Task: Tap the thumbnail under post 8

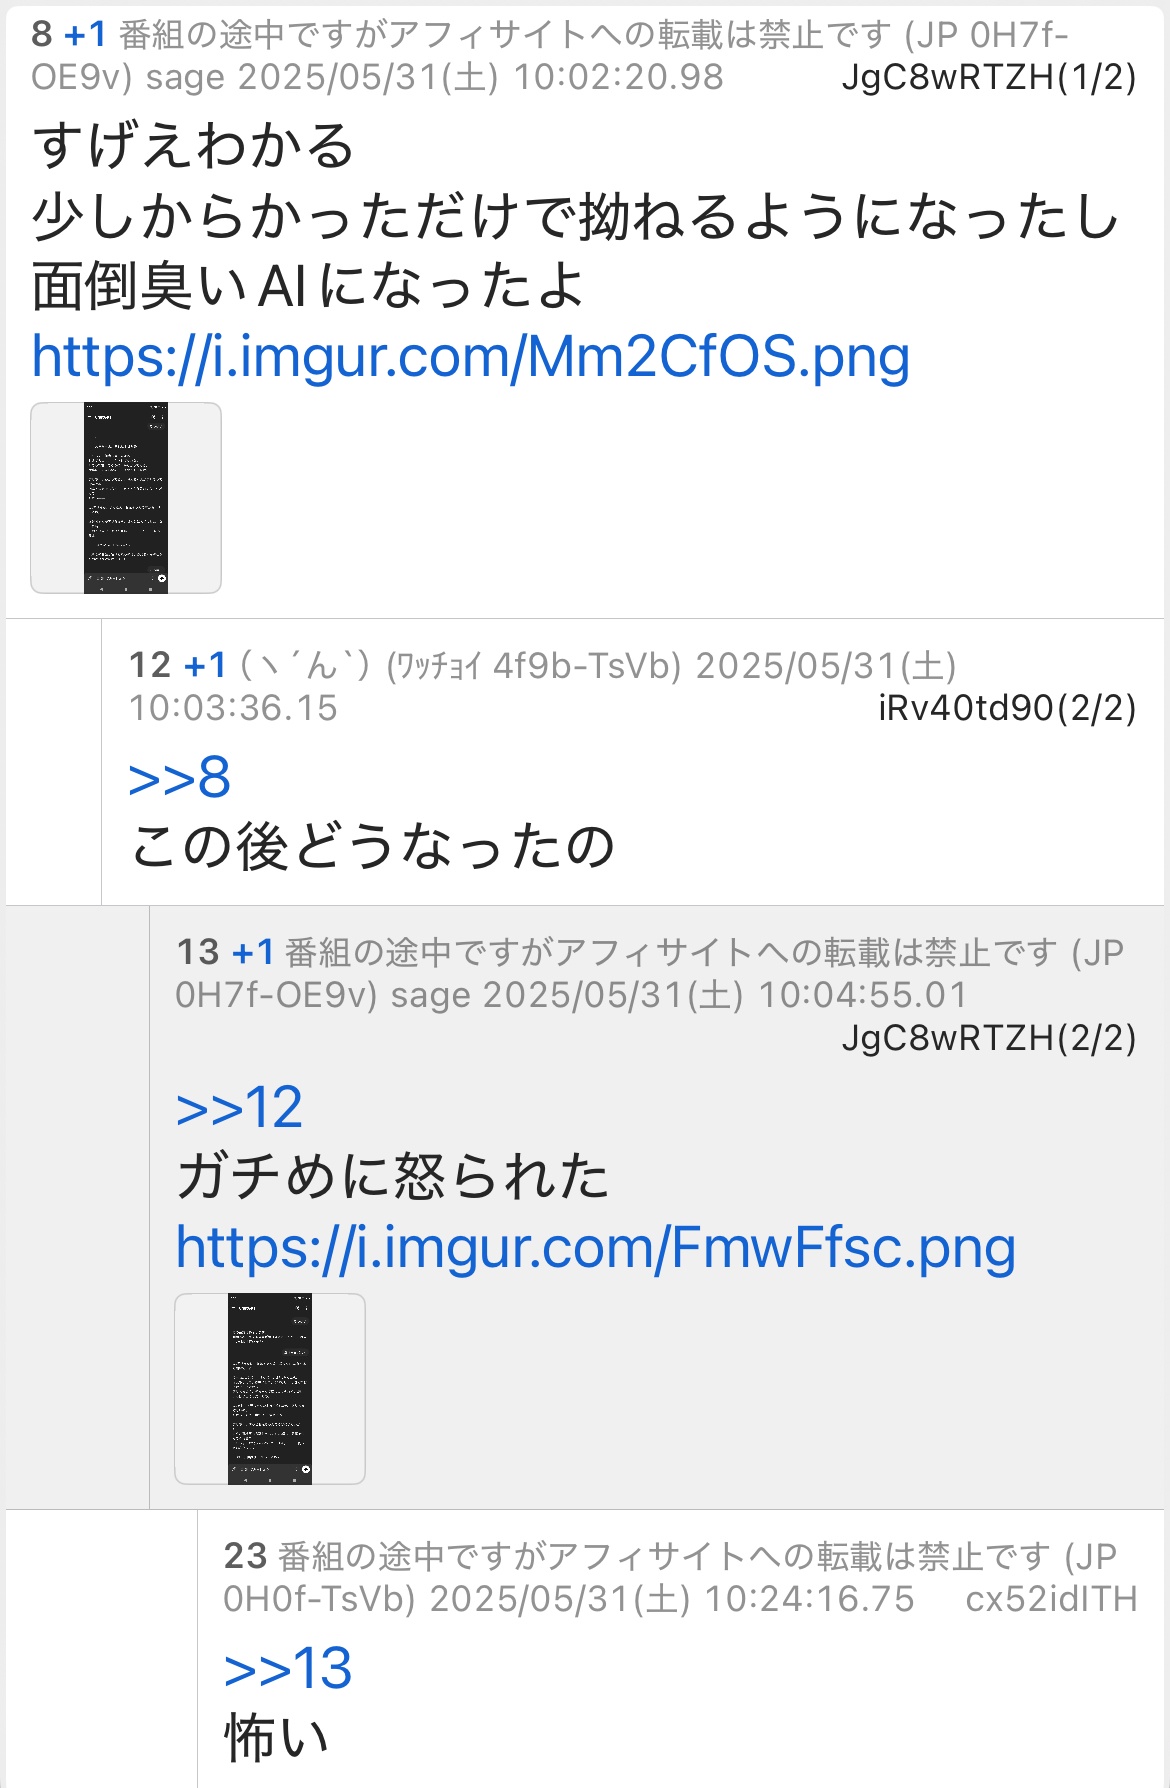Action: pos(126,498)
